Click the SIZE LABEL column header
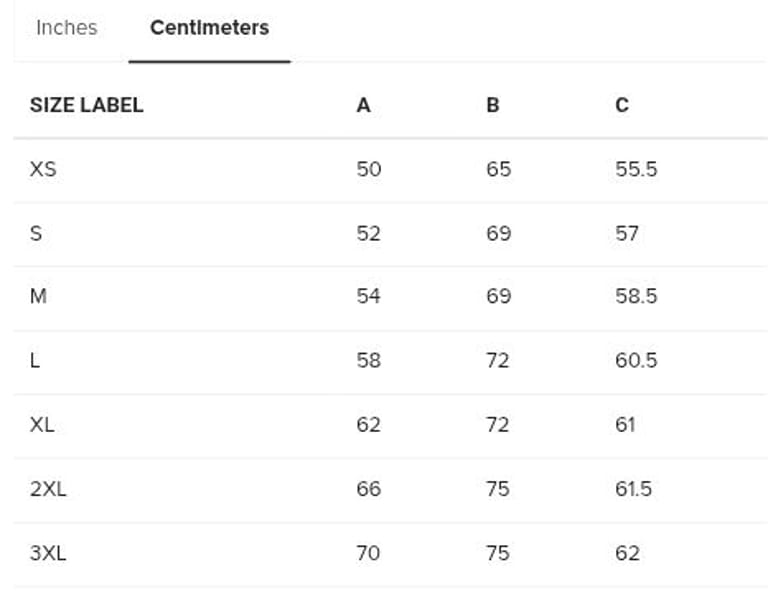The height and width of the screenshot is (613, 768). [x=86, y=105]
